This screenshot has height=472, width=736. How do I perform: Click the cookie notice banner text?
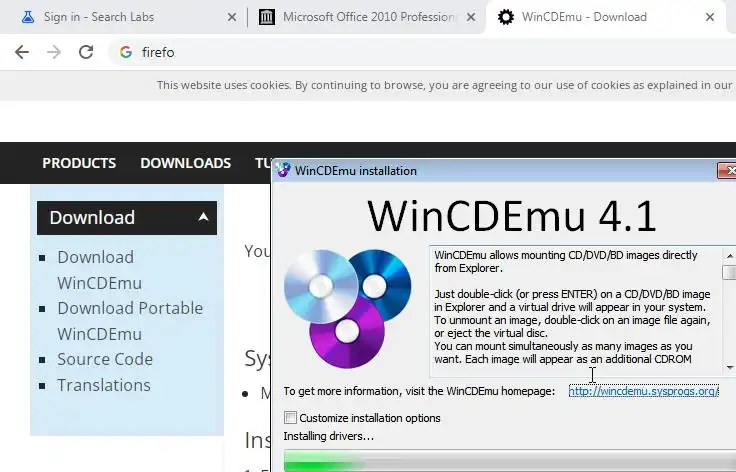(x=444, y=85)
